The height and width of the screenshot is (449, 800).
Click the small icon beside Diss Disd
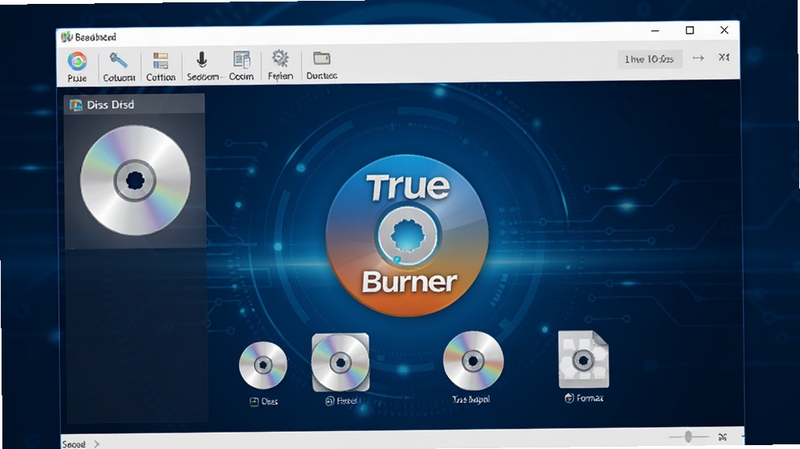pyautogui.click(x=76, y=105)
